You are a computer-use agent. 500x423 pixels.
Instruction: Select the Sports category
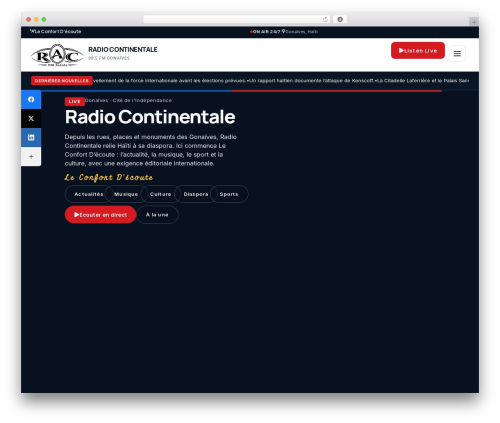[229, 194]
